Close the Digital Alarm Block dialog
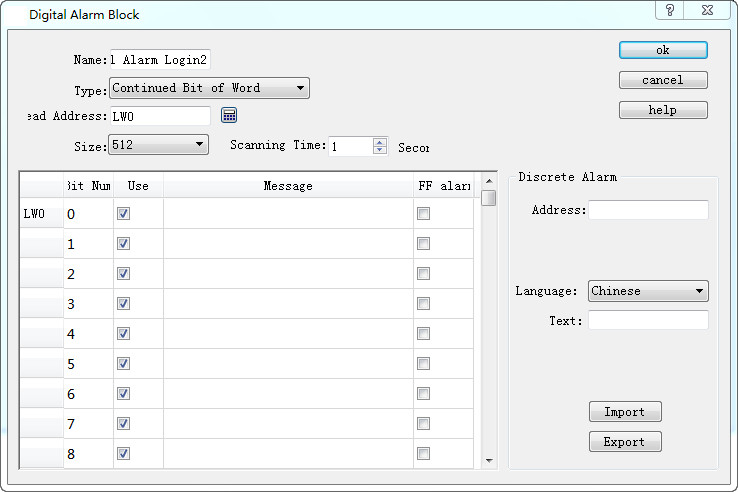The width and height of the screenshot is (738, 492). pos(707,10)
